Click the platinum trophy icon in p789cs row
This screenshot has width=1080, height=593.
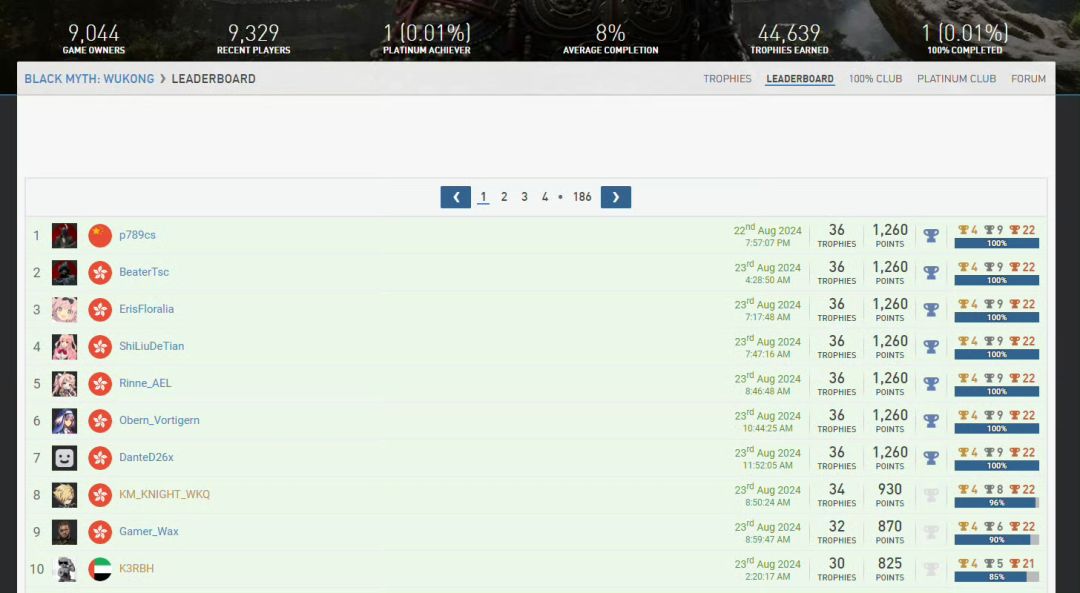[x=931, y=236]
